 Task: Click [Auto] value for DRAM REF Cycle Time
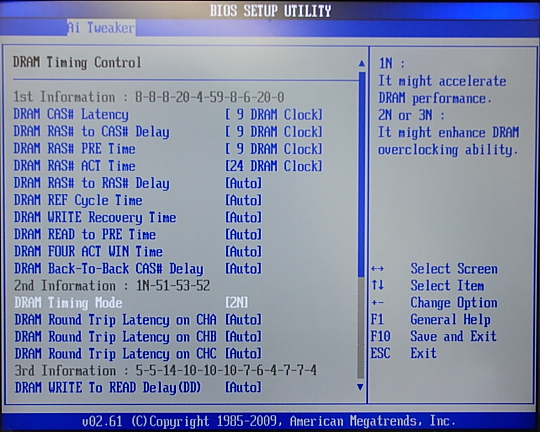click(243, 200)
